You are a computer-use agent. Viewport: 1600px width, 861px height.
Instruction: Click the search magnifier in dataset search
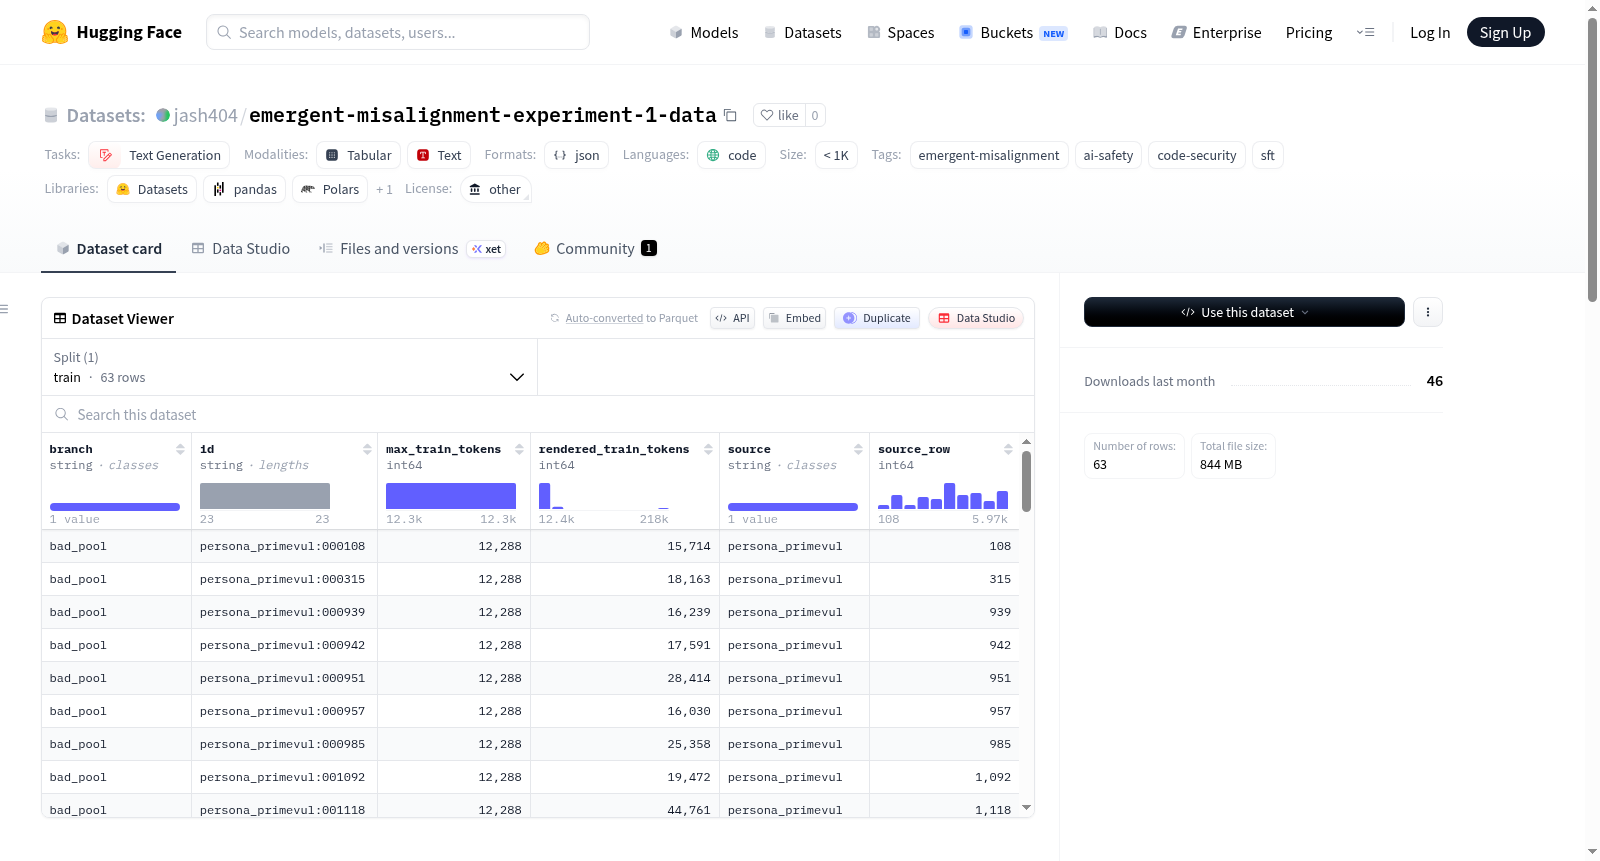[x=62, y=414]
